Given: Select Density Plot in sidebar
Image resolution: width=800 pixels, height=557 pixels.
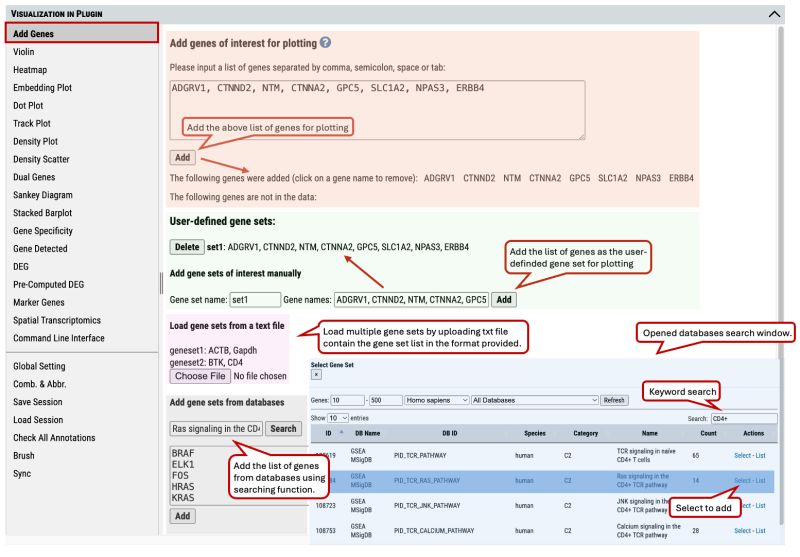Looking at the screenshot, I should [35, 141].
